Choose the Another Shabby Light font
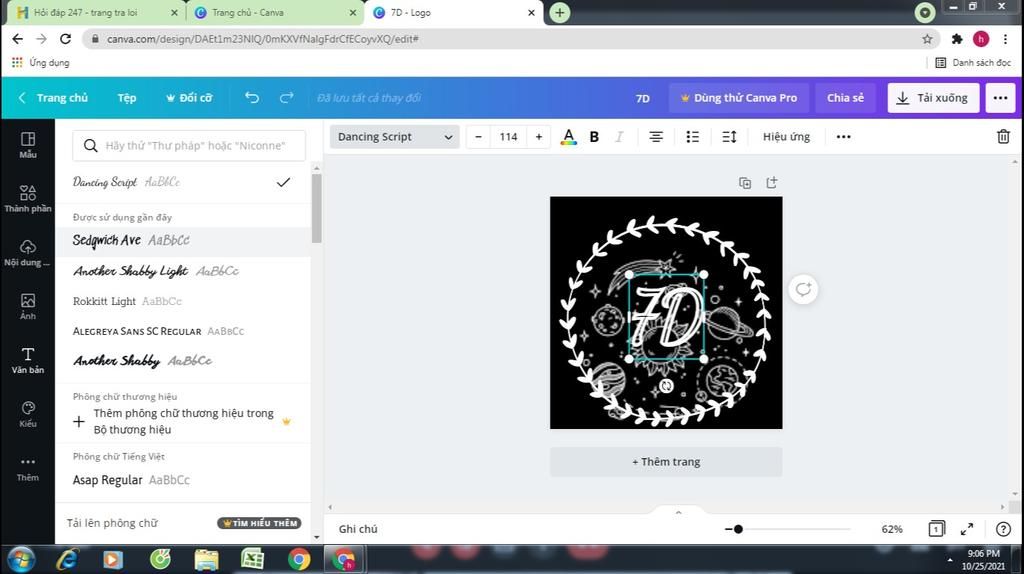1024x574 pixels. coord(183,271)
